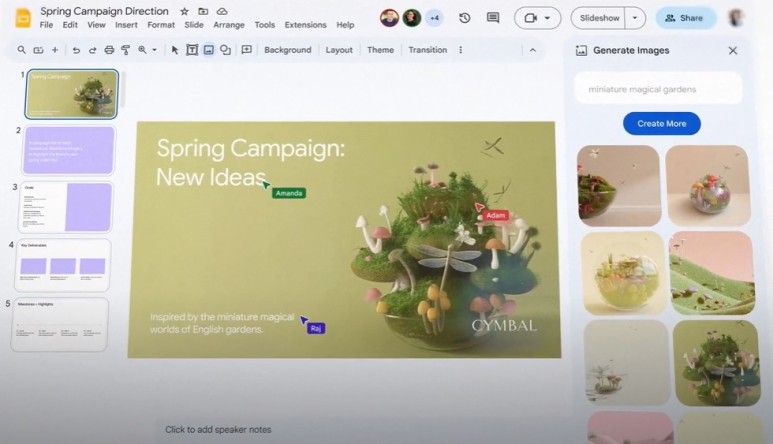Open the Arrange menu

tap(228, 25)
